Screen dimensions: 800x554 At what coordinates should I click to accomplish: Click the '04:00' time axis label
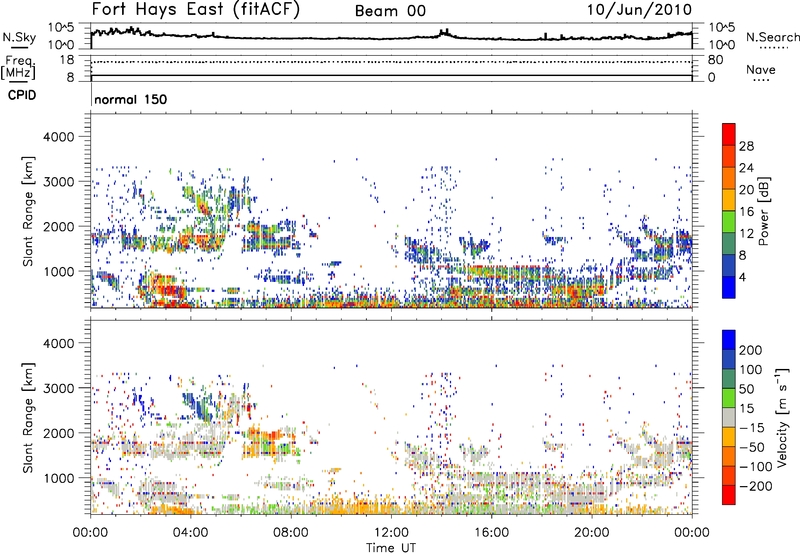point(190,532)
